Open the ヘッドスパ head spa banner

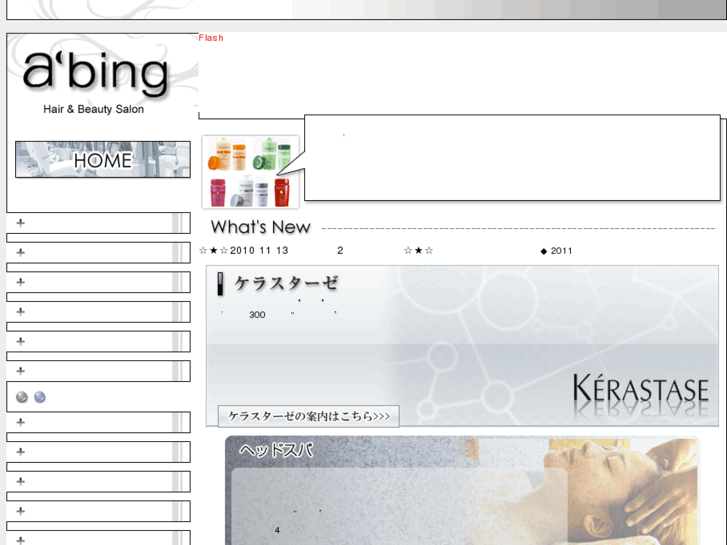[462, 490]
